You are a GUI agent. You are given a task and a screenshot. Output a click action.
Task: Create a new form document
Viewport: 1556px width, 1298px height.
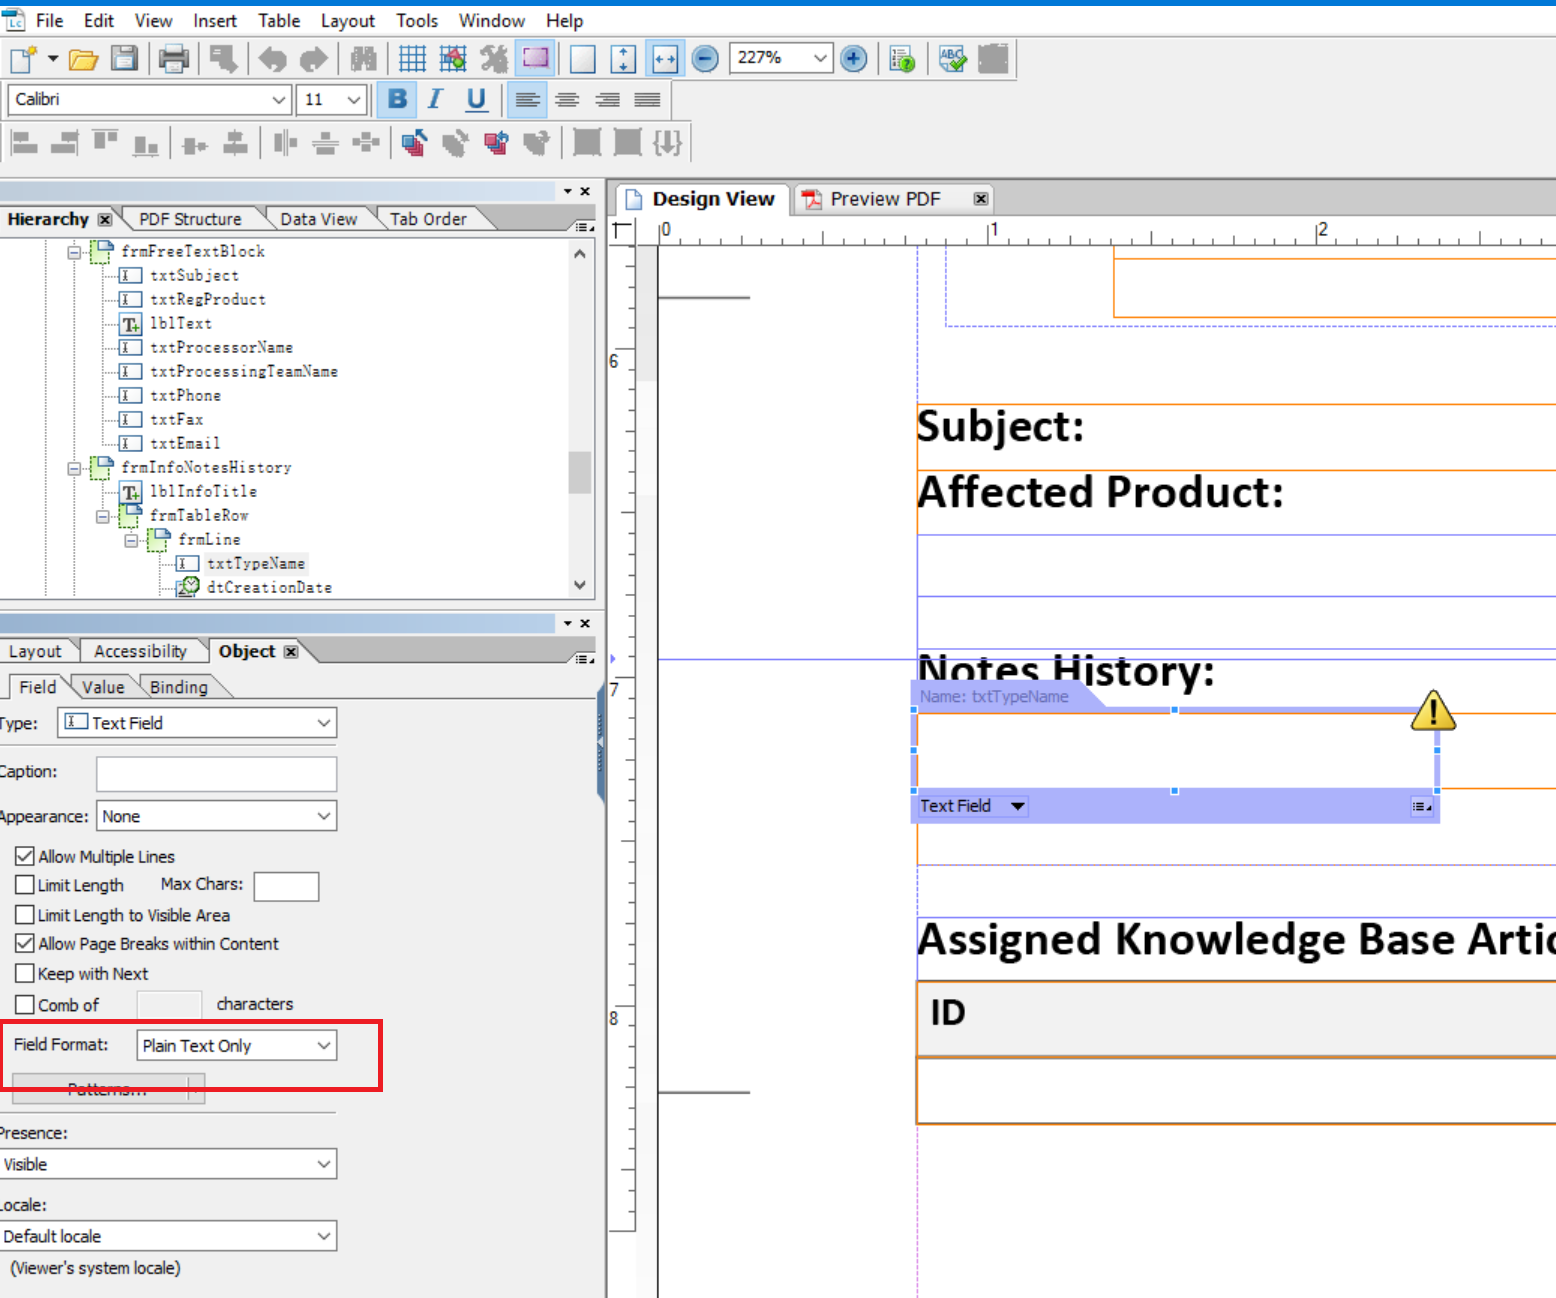tap(23, 59)
